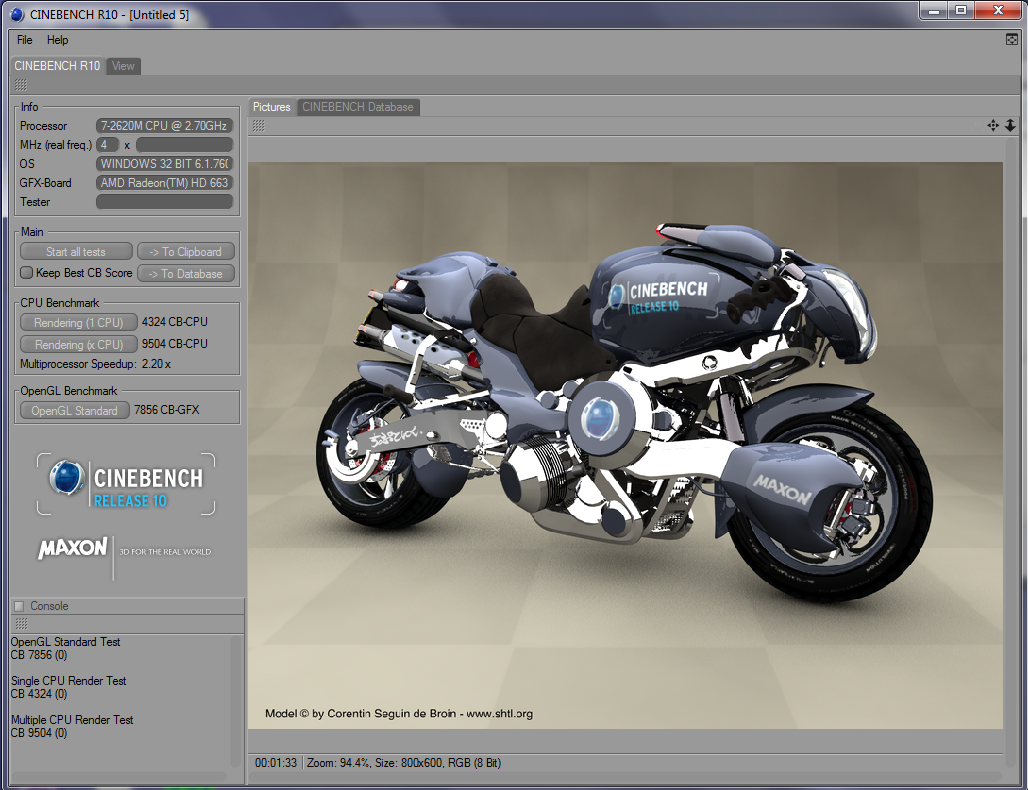Click the MAXON logo in left panel
1028x790 pixels.
pyautogui.click(x=73, y=548)
